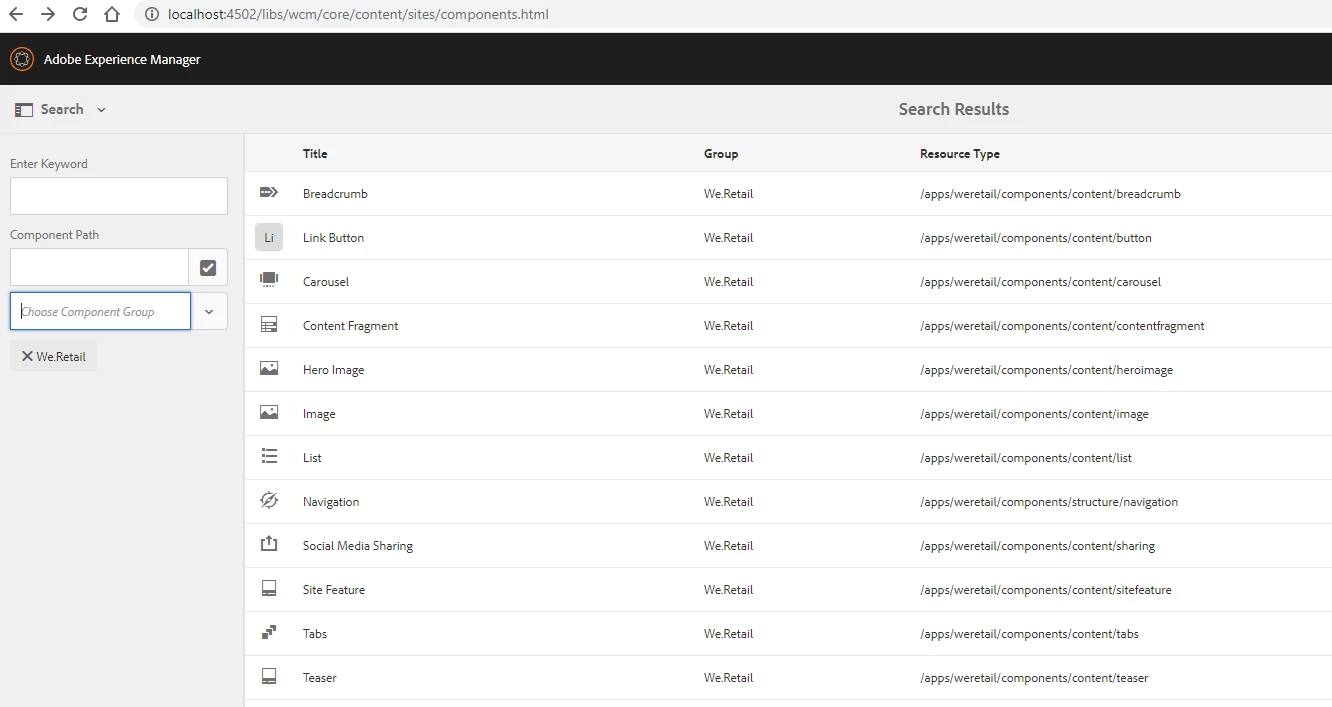Open the Navigation component title
Image resolution: width=1332 pixels, height=707 pixels.
click(x=331, y=501)
